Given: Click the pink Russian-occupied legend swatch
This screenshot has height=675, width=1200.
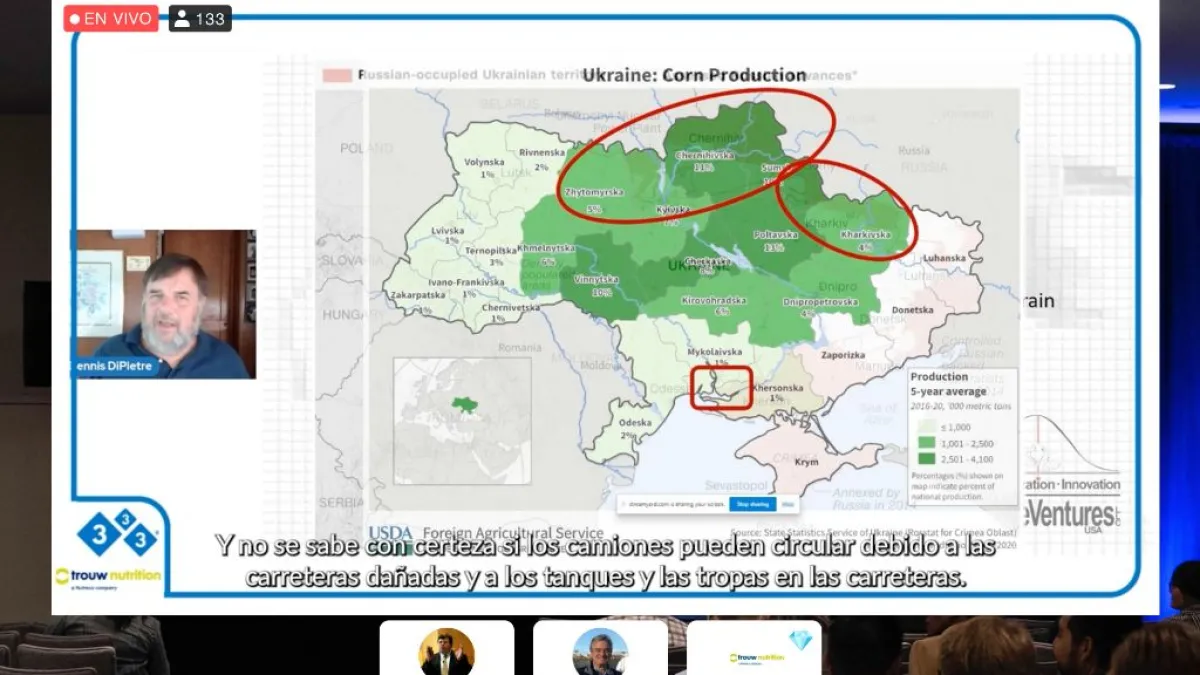Looking at the screenshot, I should coord(337,75).
